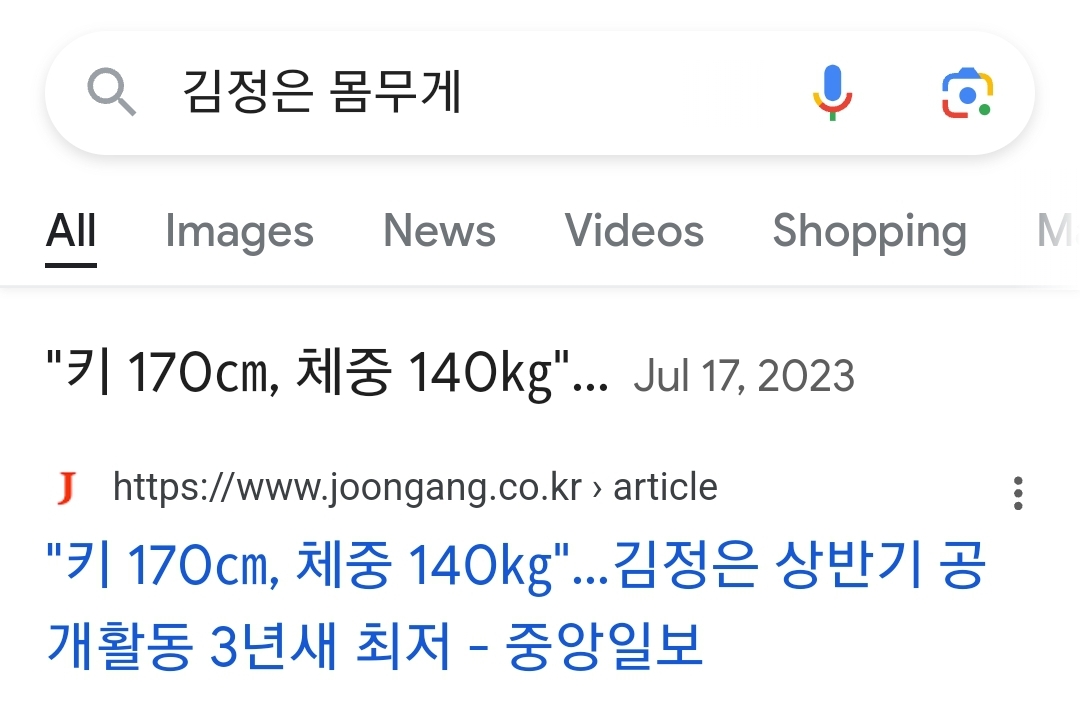Tap the magnifying glass search icon
The width and height of the screenshot is (1080, 713).
pos(112,94)
